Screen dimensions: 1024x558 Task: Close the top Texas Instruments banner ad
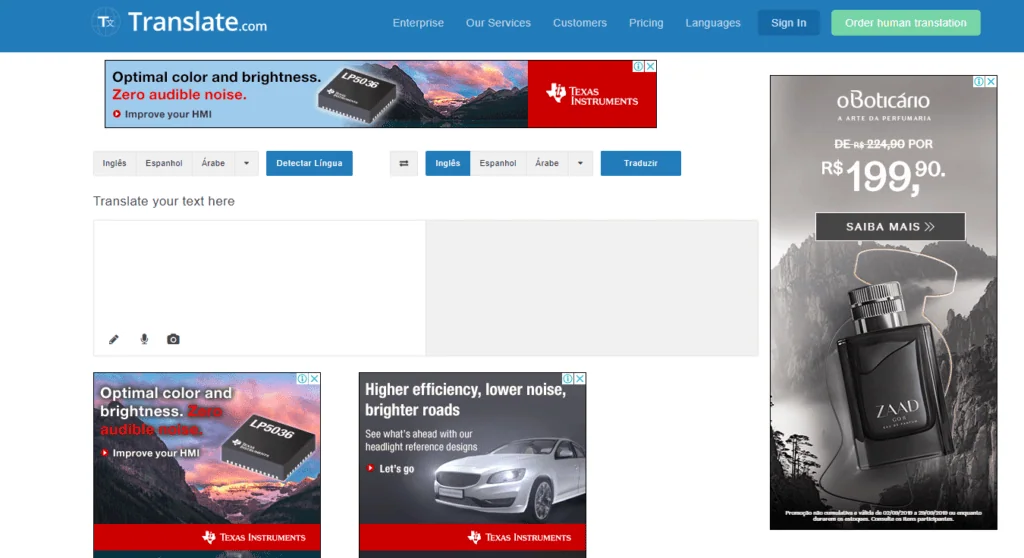pos(650,66)
